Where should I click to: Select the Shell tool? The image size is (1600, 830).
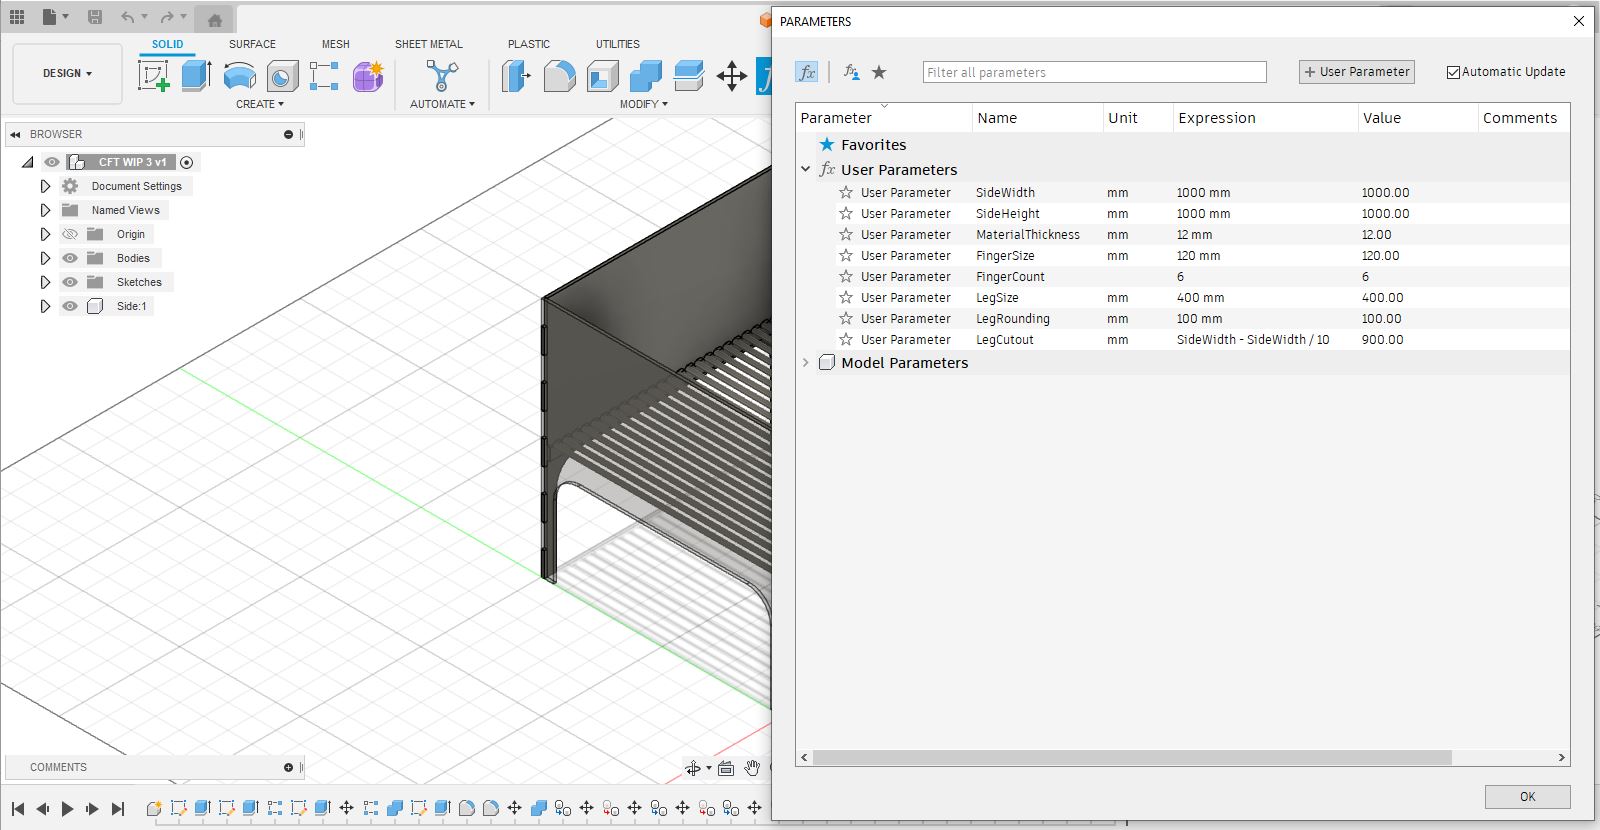click(x=602, y=76)
